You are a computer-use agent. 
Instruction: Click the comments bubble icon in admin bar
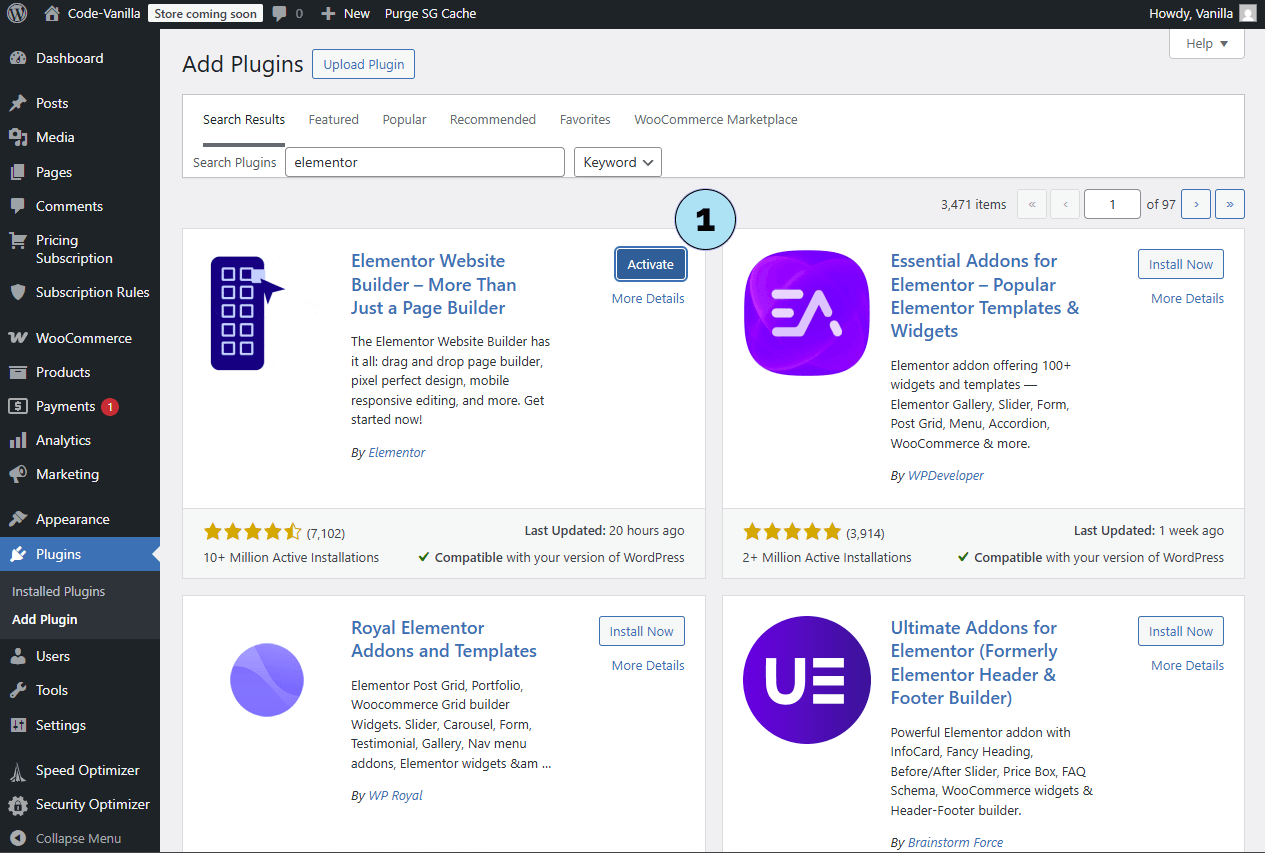coord(280,14)
